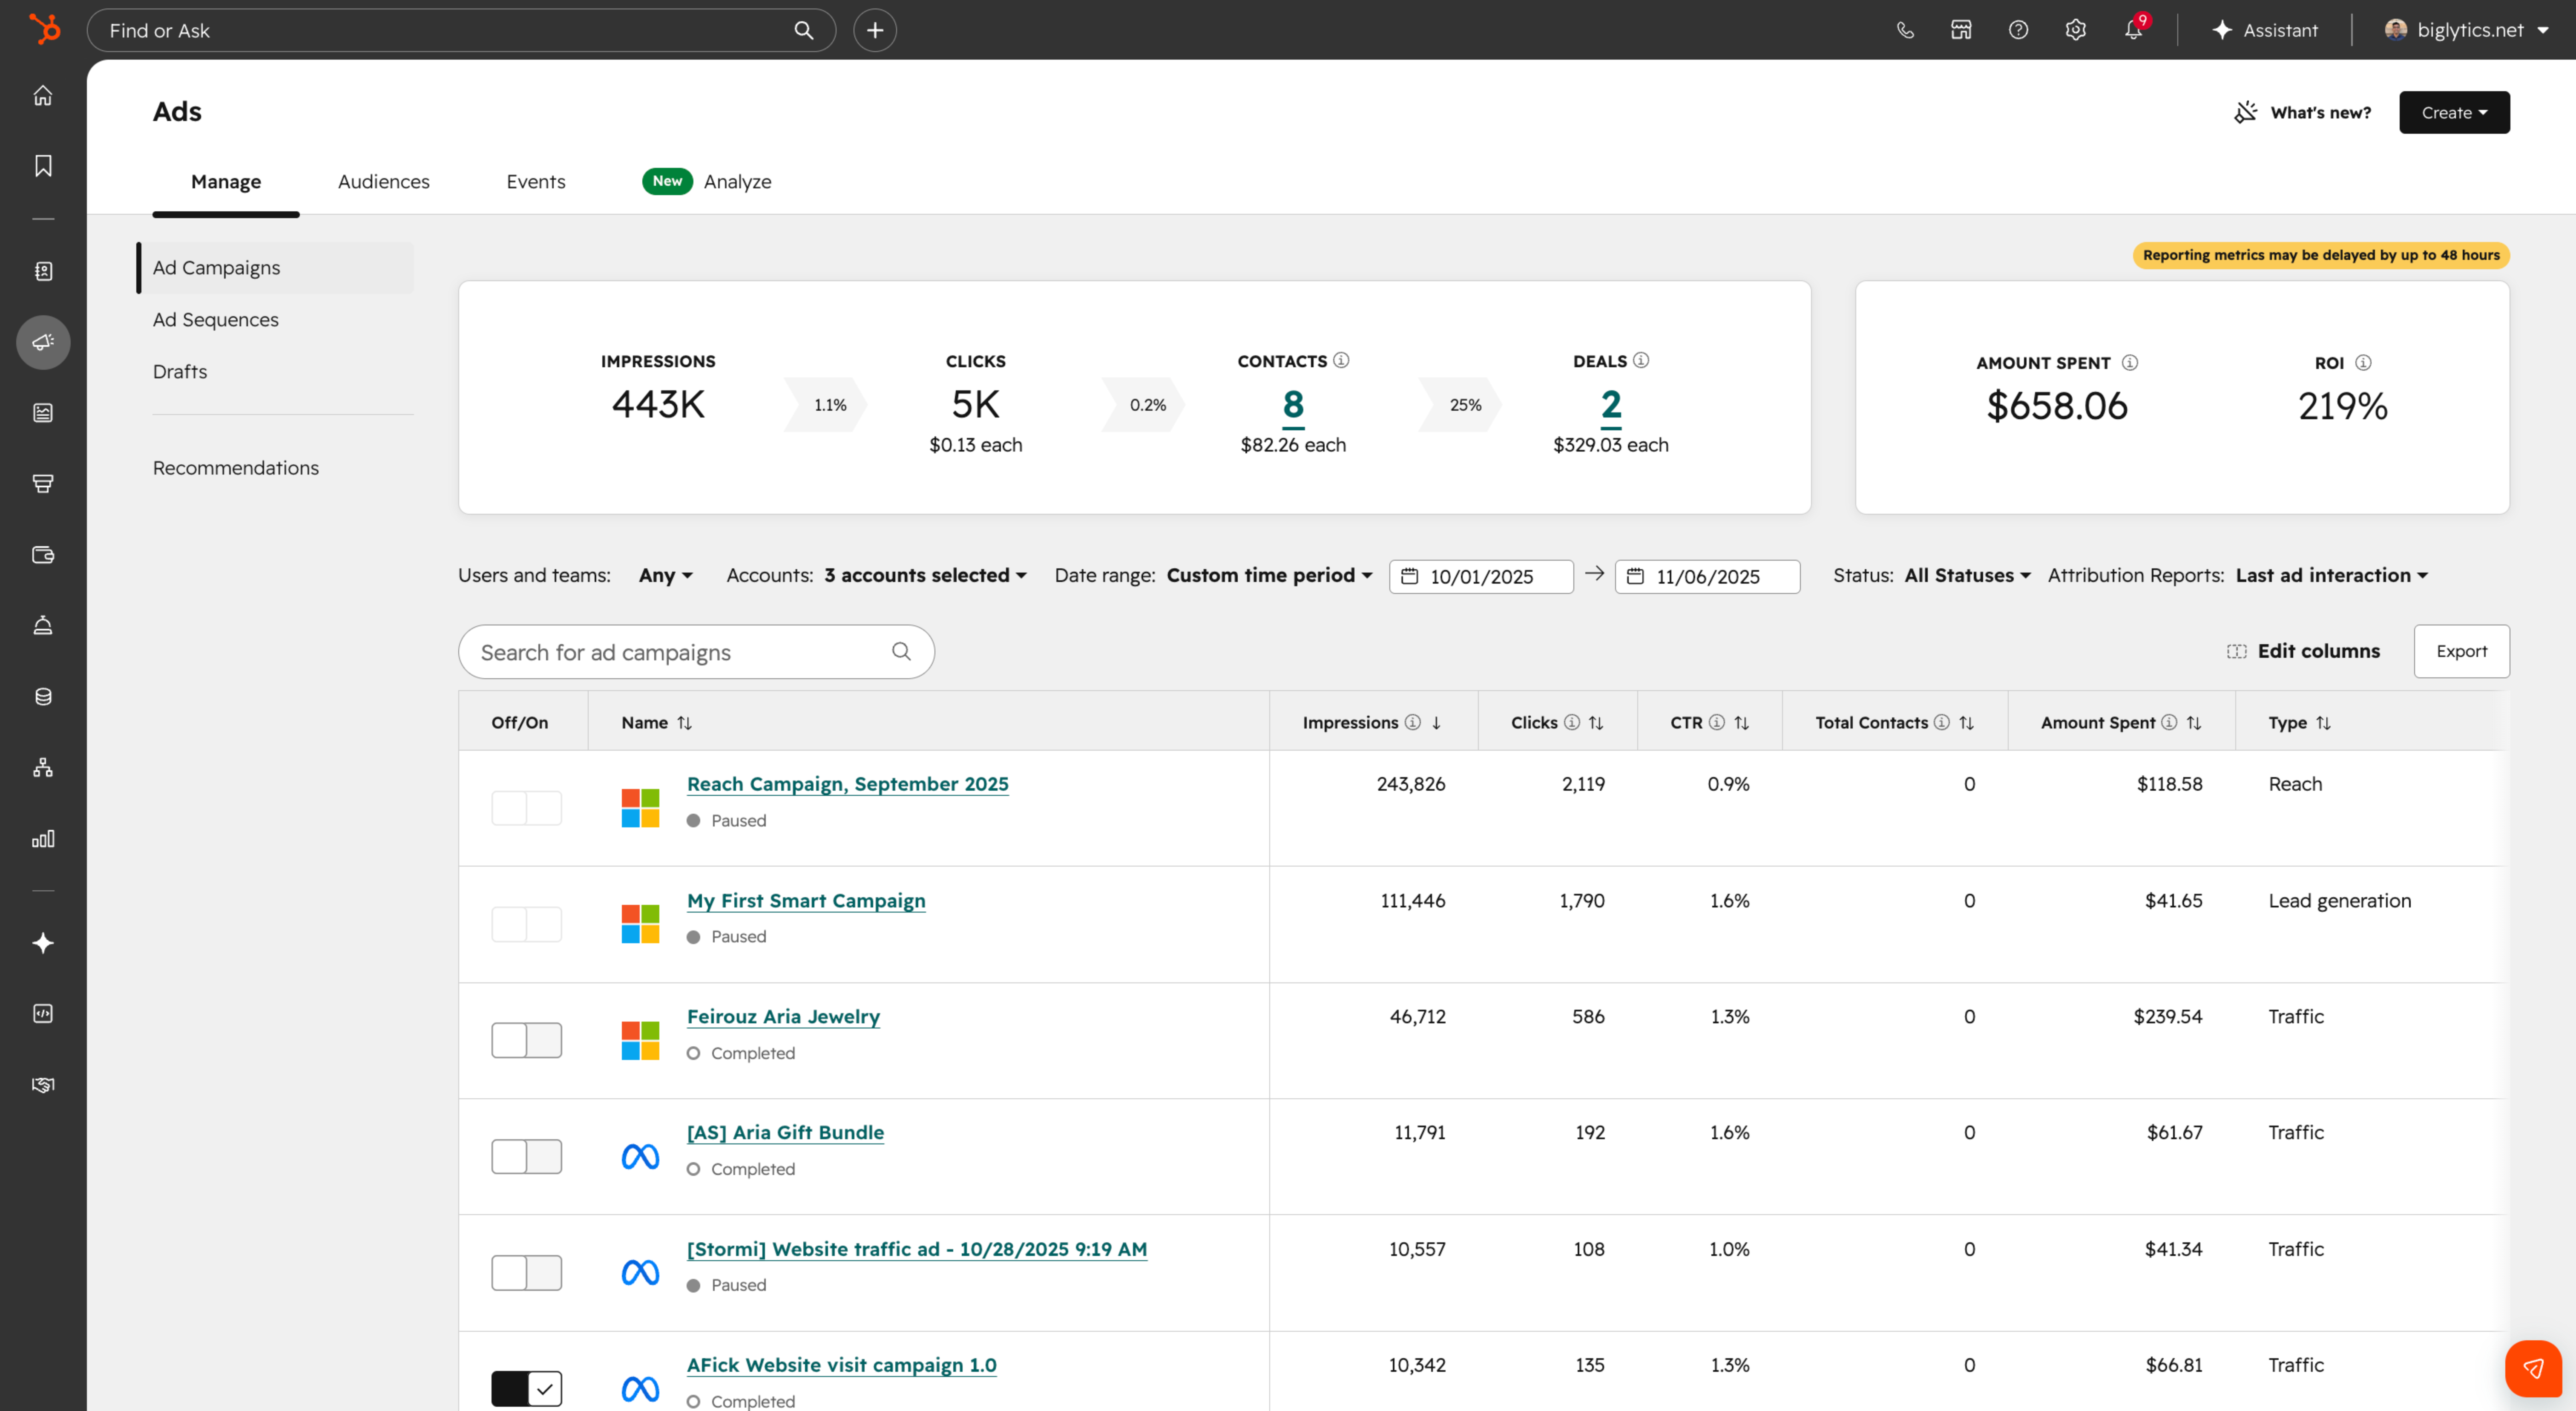Open the Feirouz Aria Jewelry campaign link
The image size is (2576, 1411).
coord(783,1016)
